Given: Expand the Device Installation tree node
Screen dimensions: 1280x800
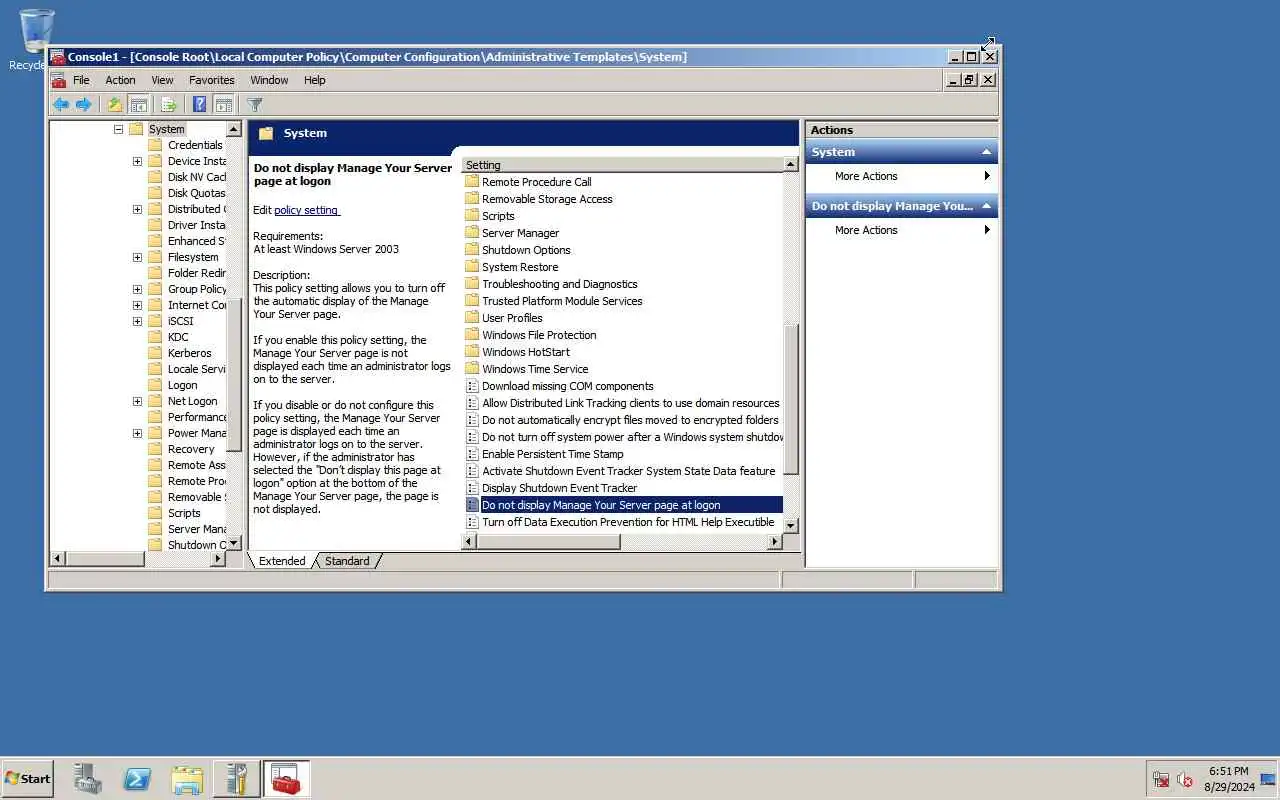Looking at the screenshot, I should point(137,161).
